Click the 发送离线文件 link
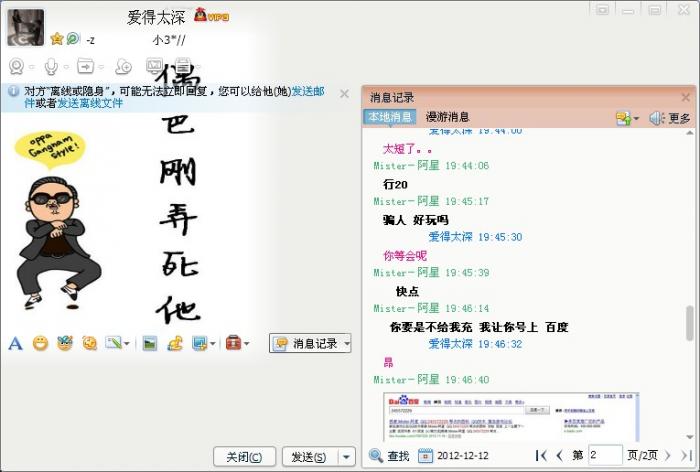The image size is (700, 472). [90, 103]
